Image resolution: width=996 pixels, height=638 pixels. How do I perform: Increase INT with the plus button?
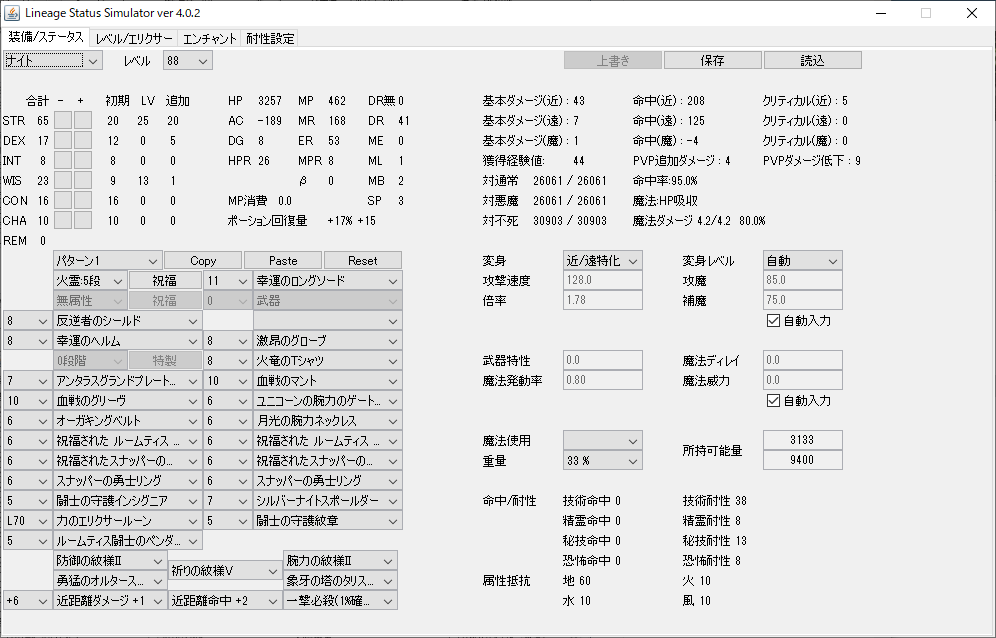(83, 161)
